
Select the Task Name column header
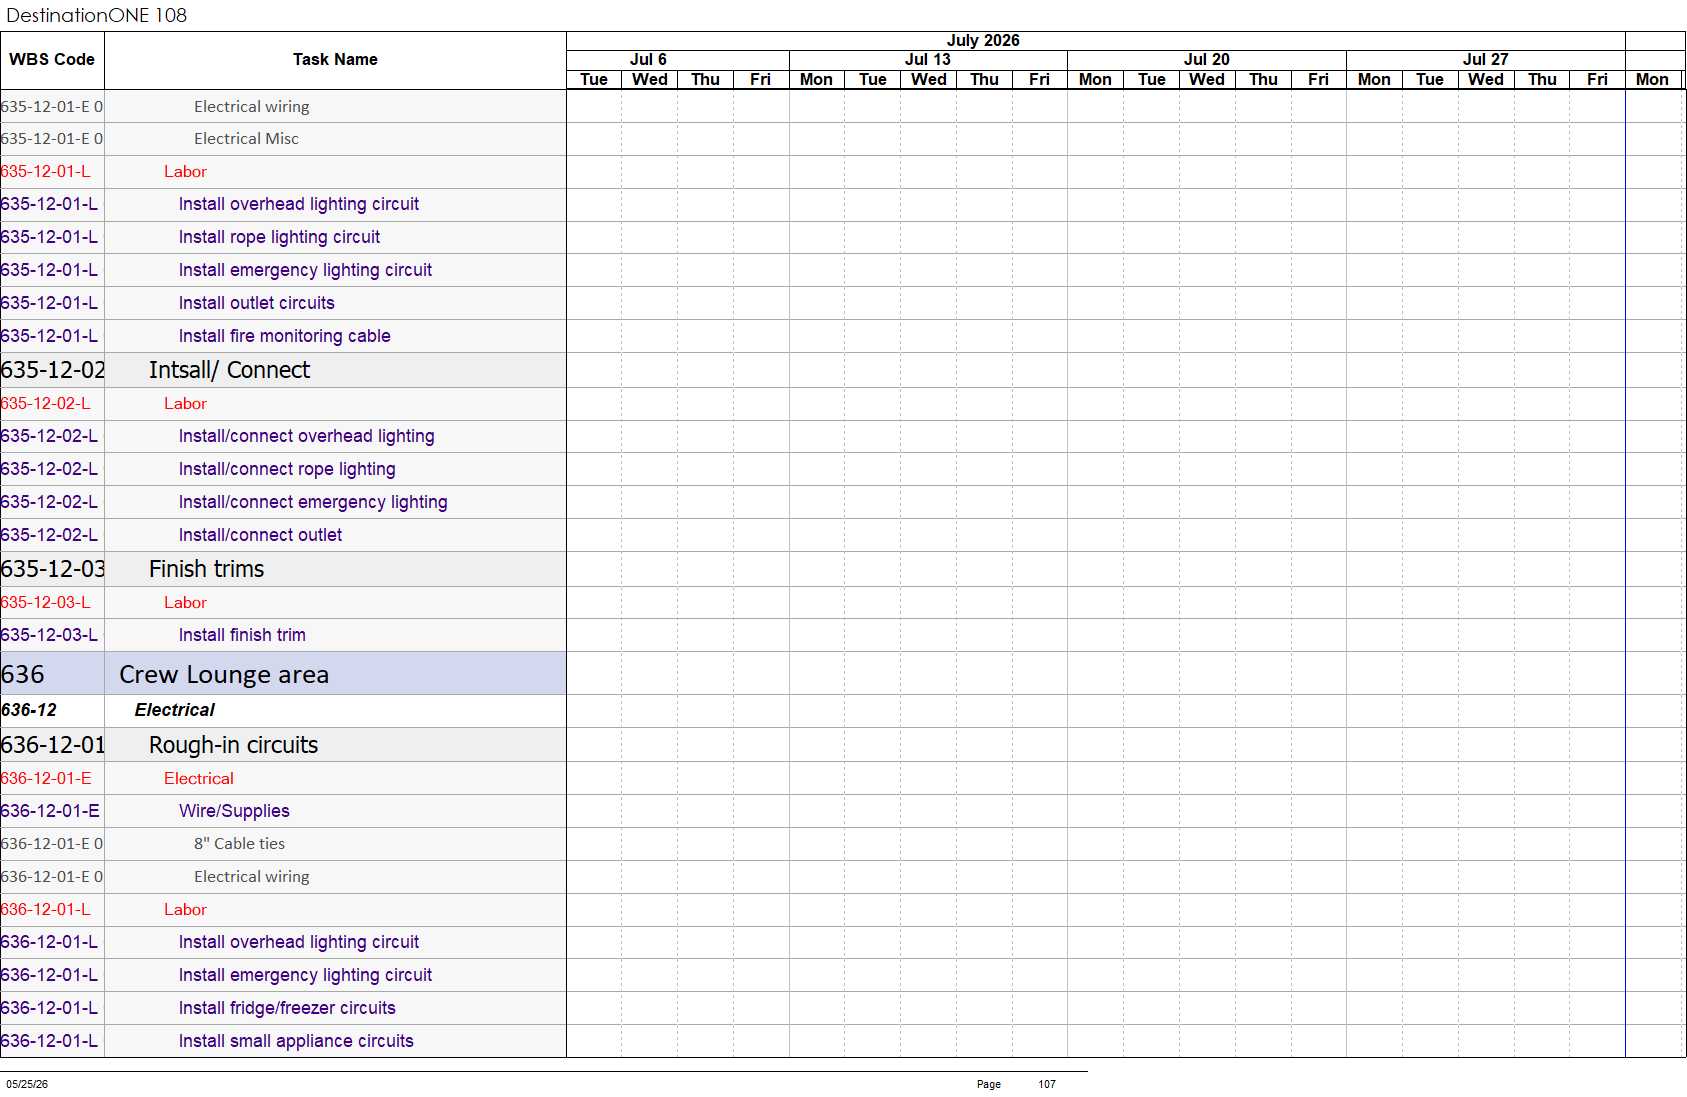[x=335, y=60]
